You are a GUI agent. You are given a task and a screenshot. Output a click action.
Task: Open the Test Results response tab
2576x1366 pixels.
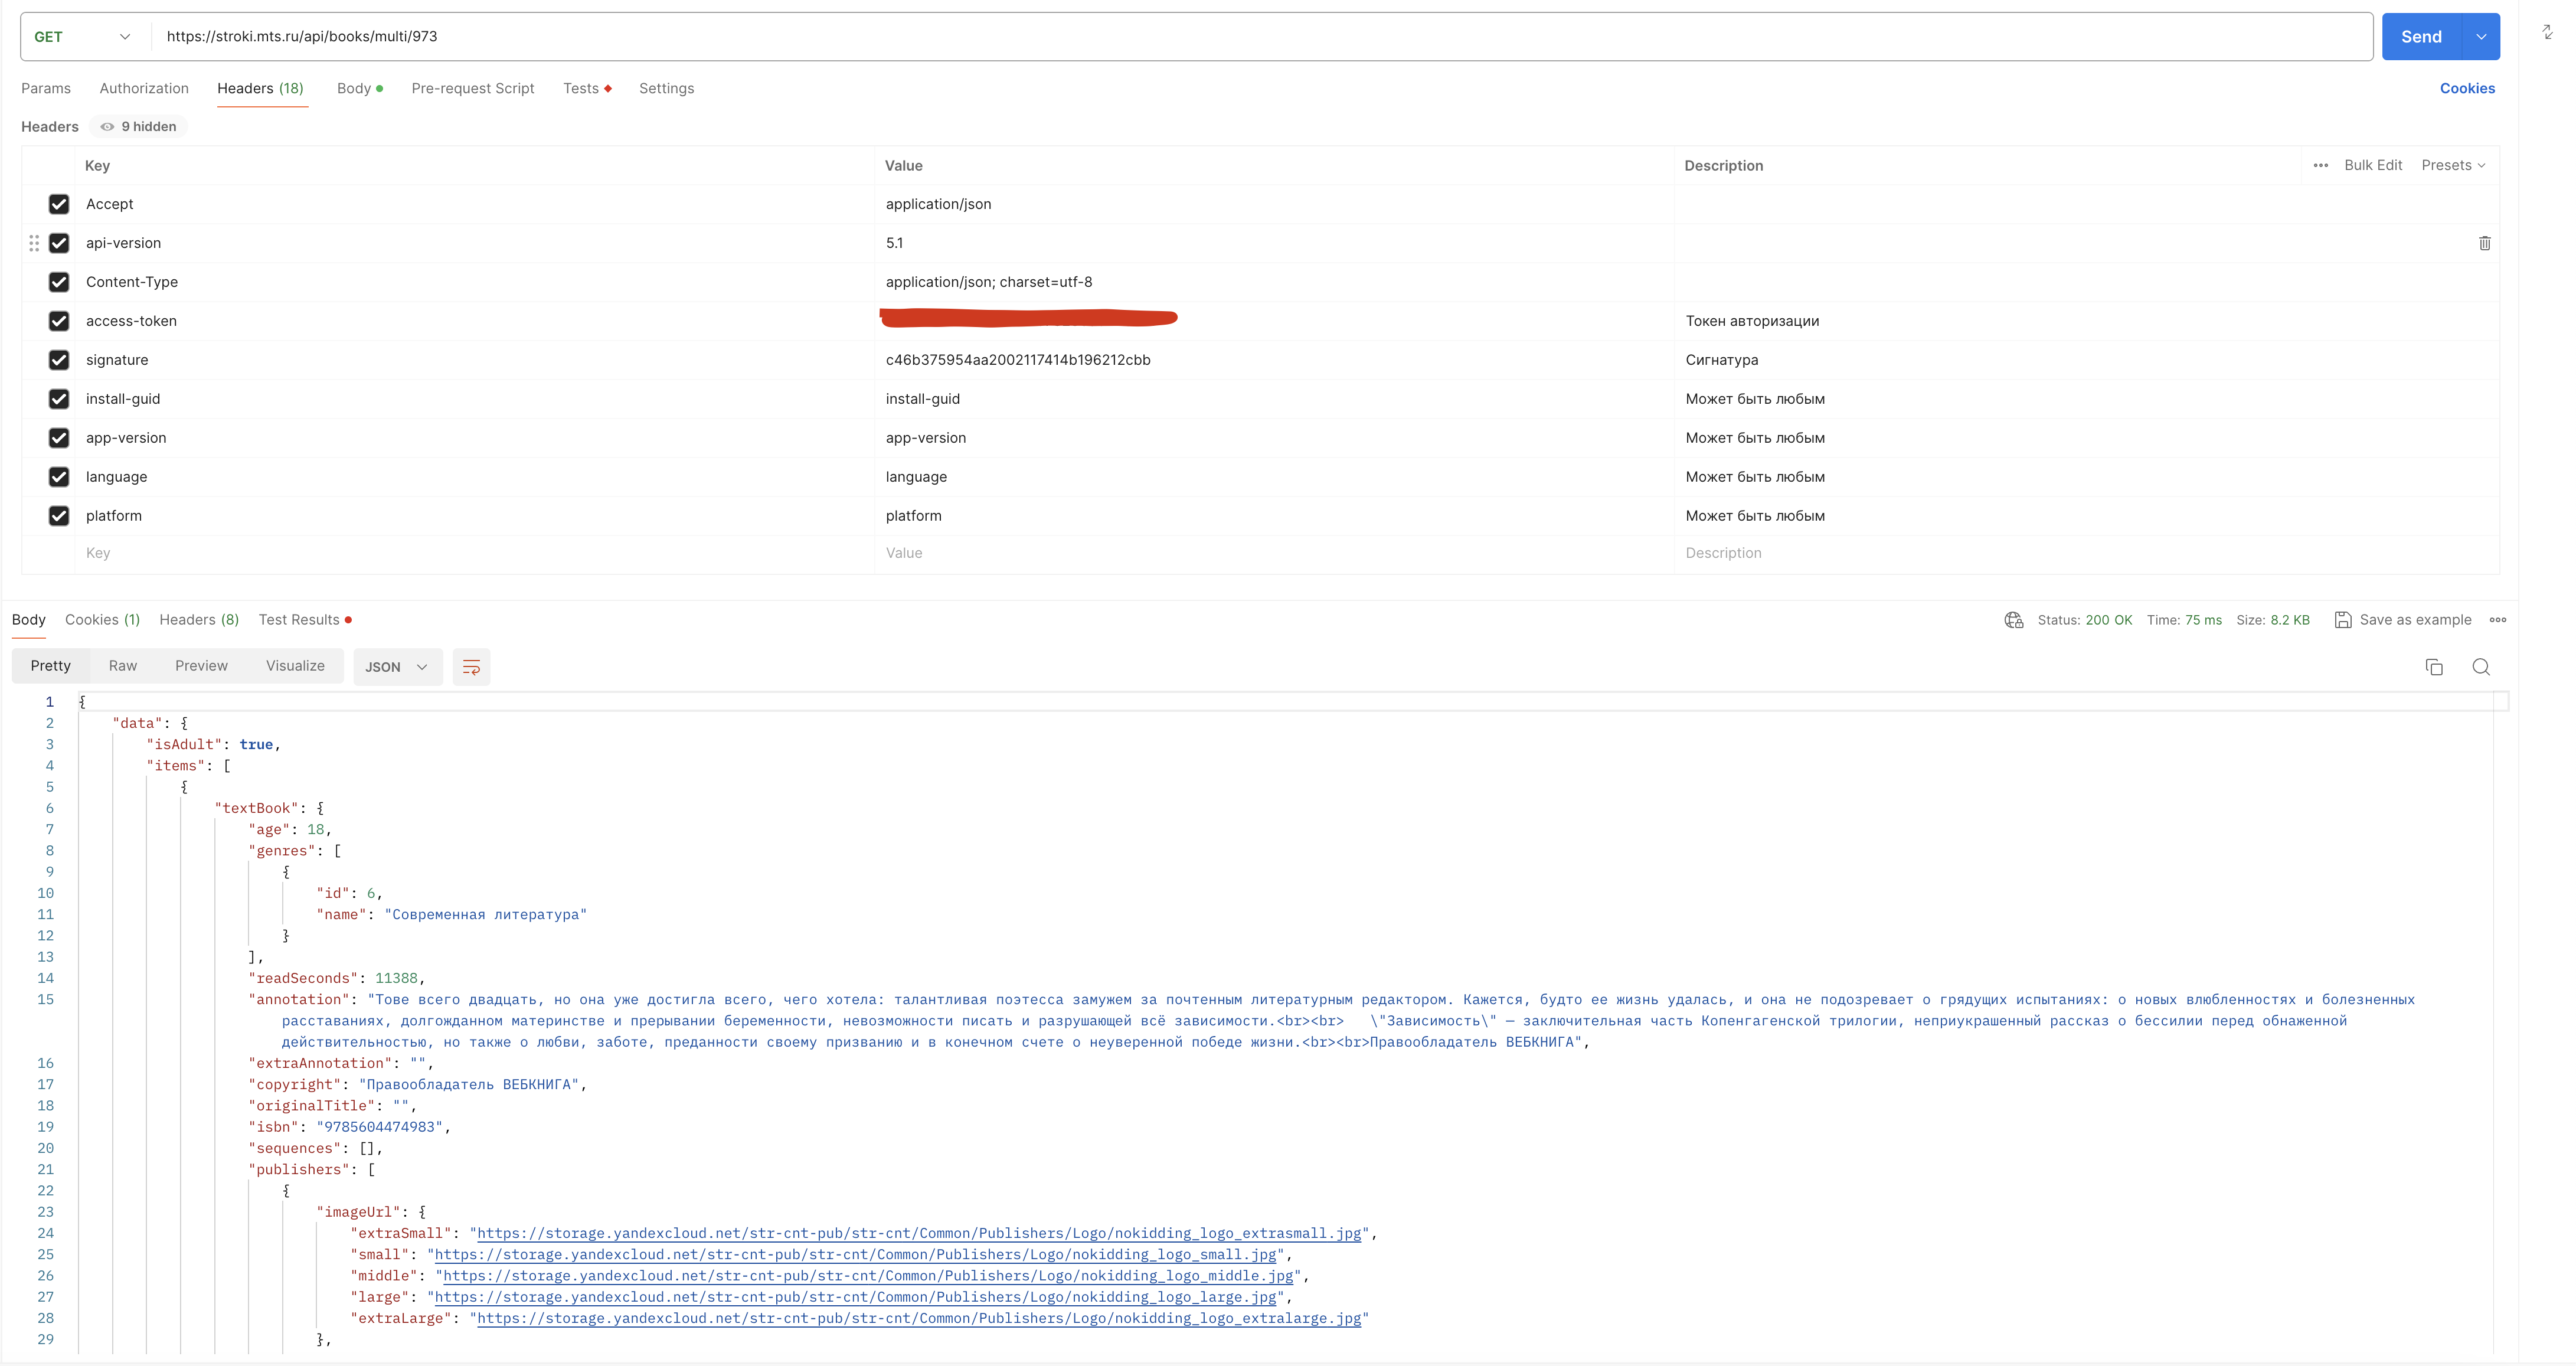tap(299, 620)
